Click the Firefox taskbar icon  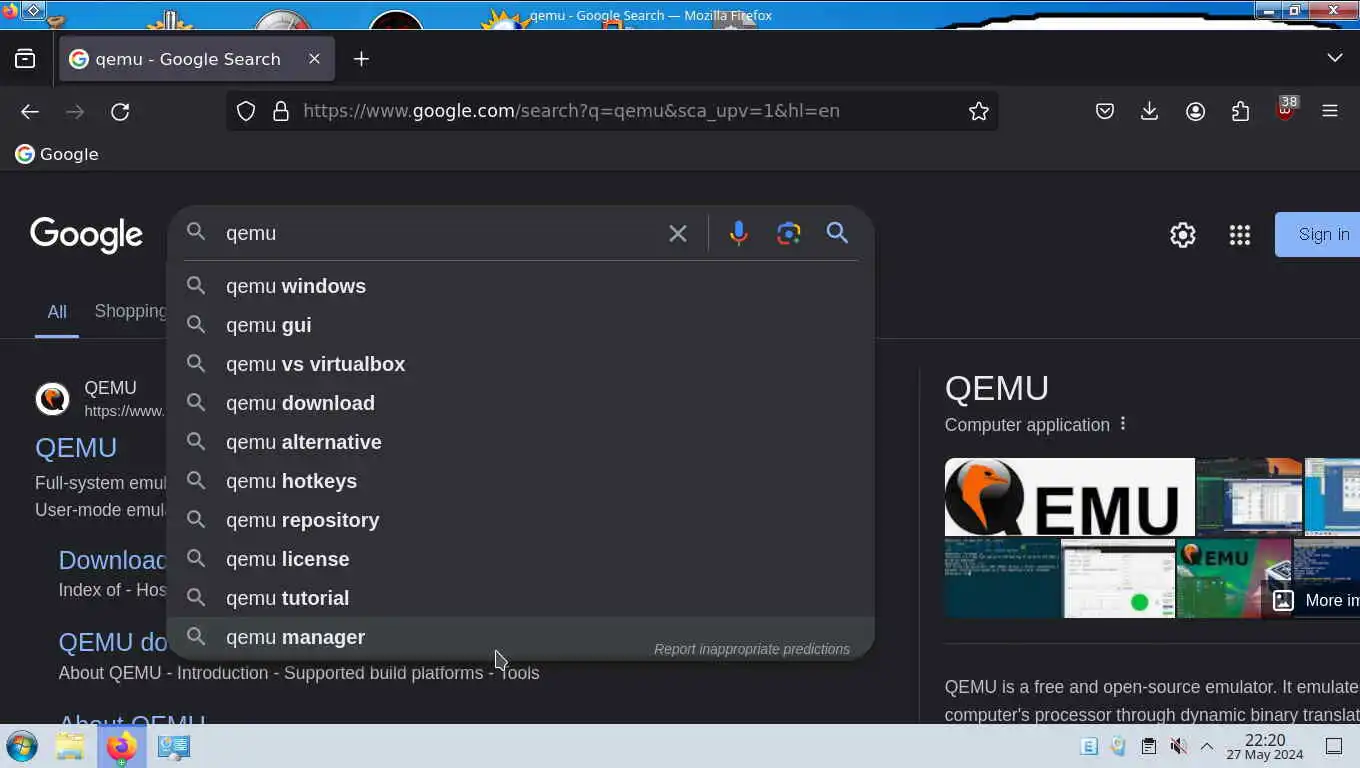122,746
